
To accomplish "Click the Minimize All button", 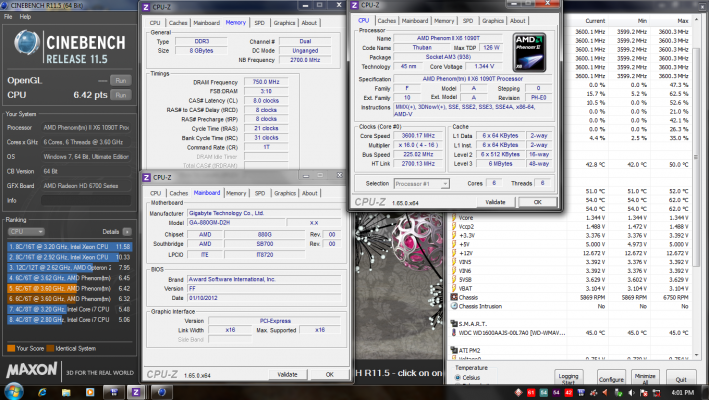I will (x=645, y=377).
